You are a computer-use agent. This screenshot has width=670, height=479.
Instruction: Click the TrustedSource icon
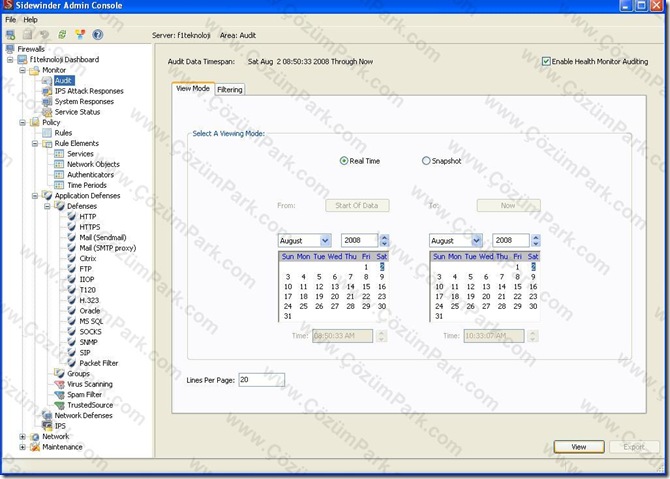point(59,405)
